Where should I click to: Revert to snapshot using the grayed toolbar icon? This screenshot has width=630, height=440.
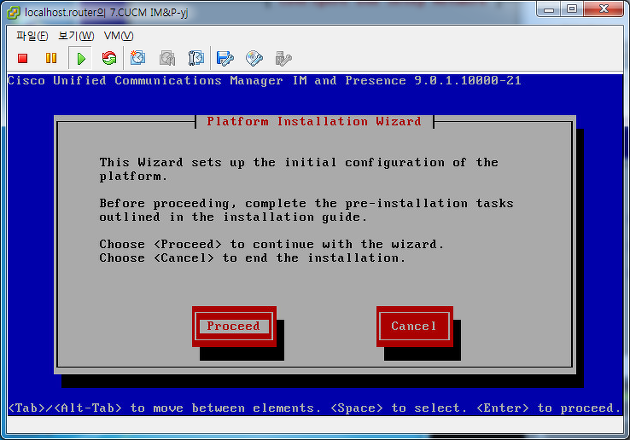coord(167,58)
